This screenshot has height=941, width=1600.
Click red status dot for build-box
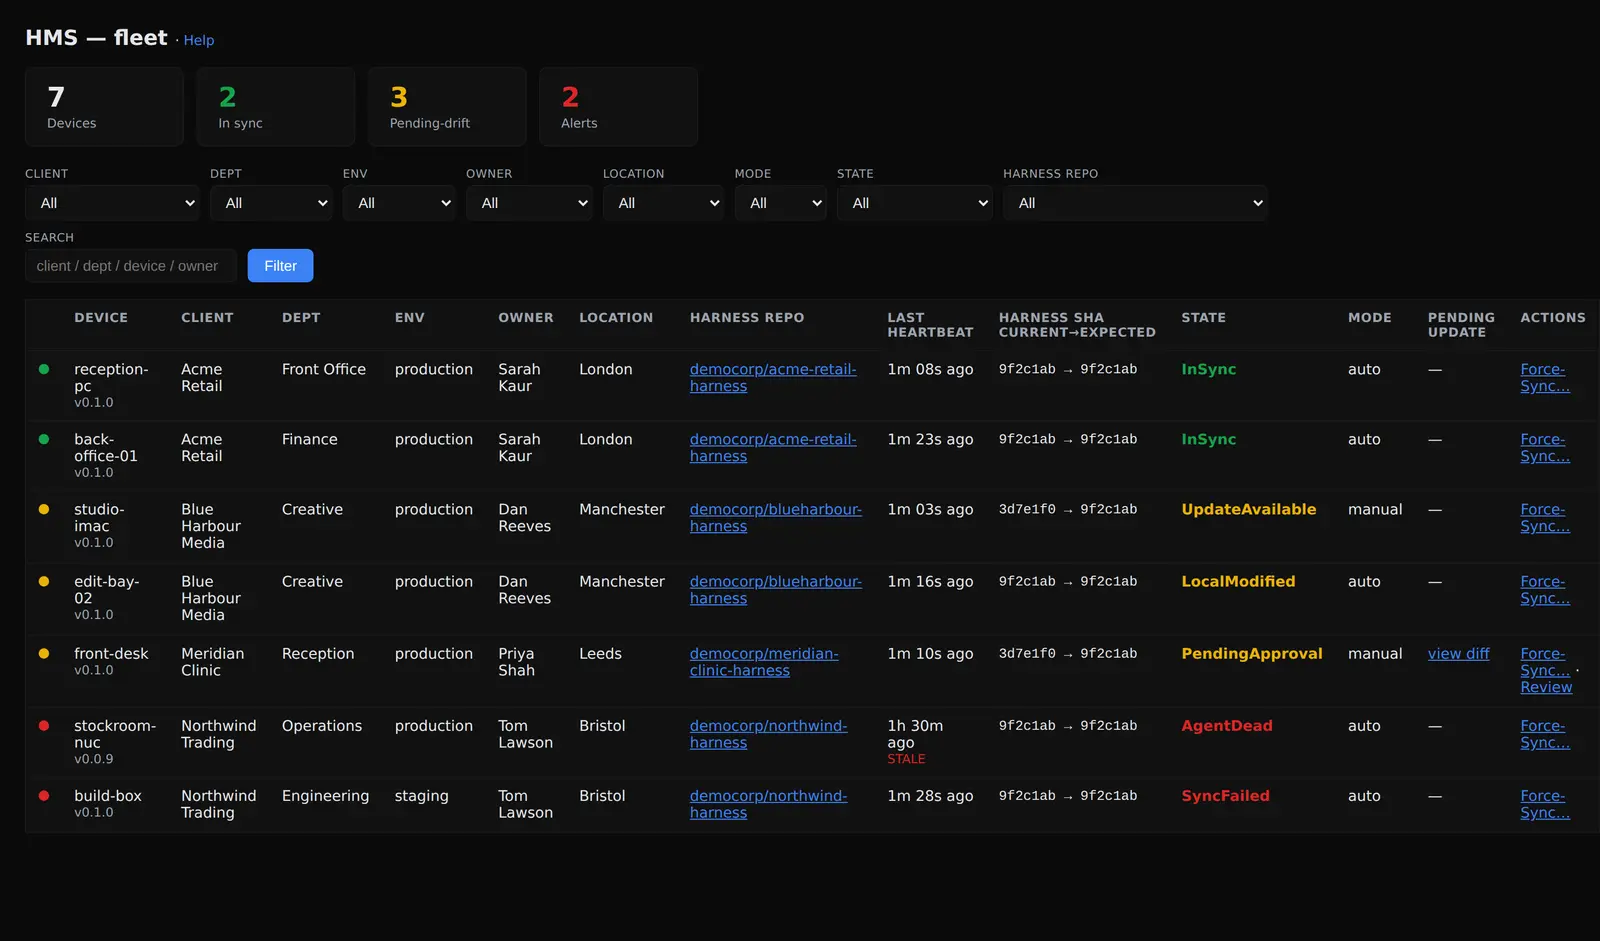coord(44,795)
